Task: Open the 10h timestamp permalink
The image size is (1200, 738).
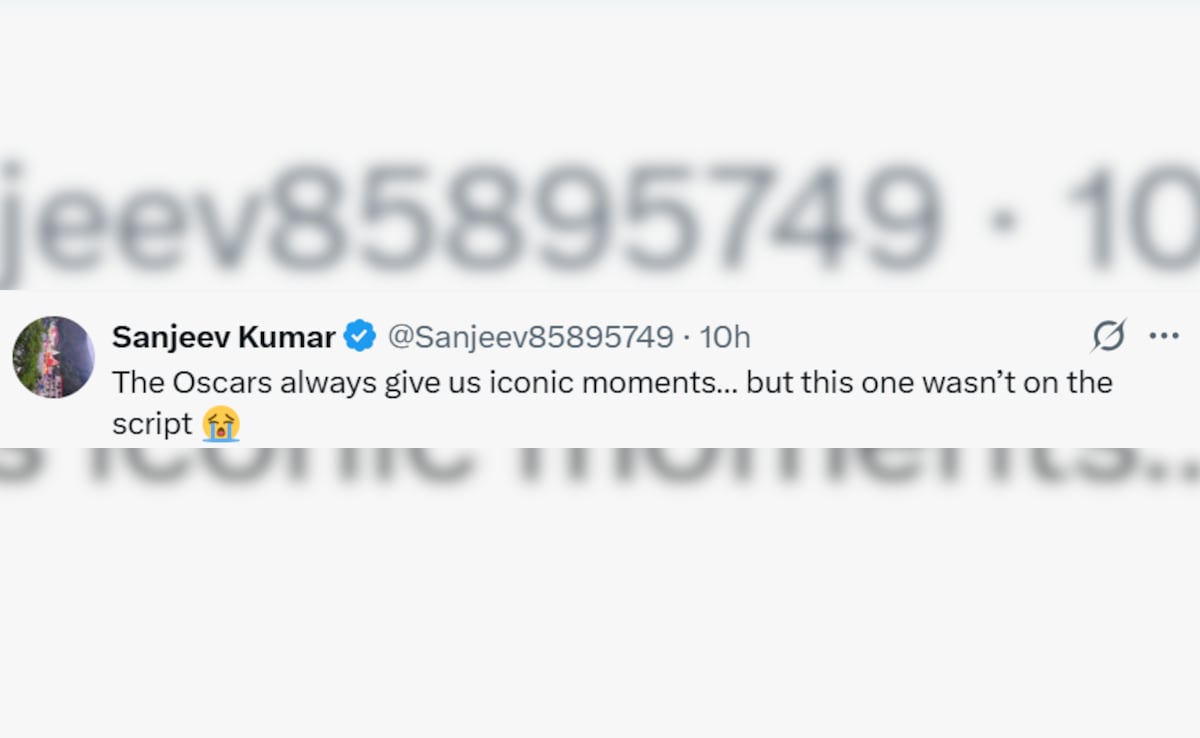Action: coord(725,337)
